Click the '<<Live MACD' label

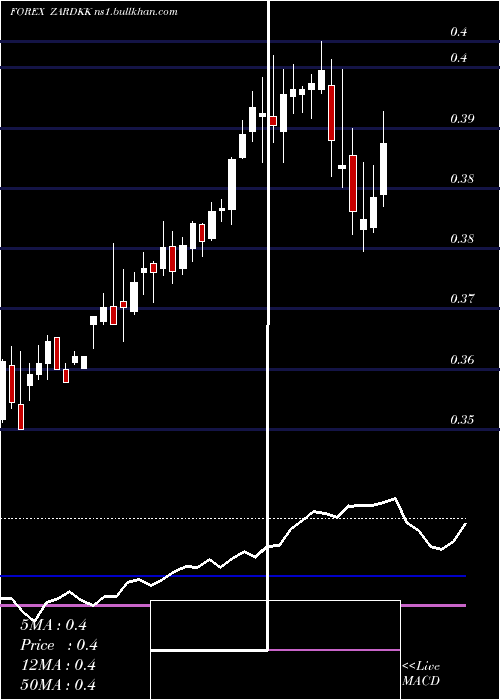(x=421, y=674)
